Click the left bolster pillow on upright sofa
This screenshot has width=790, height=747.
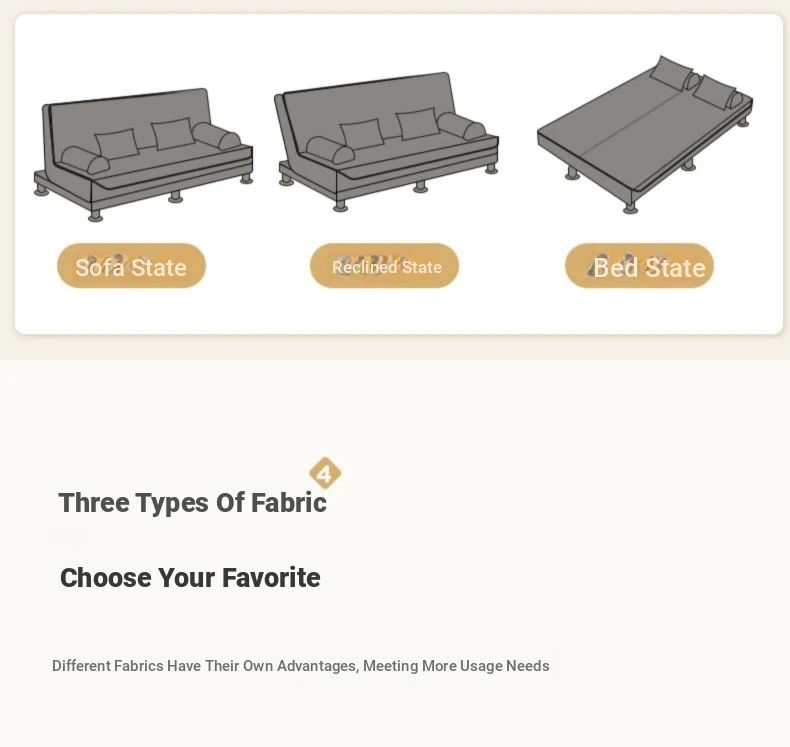coord(84,160)
